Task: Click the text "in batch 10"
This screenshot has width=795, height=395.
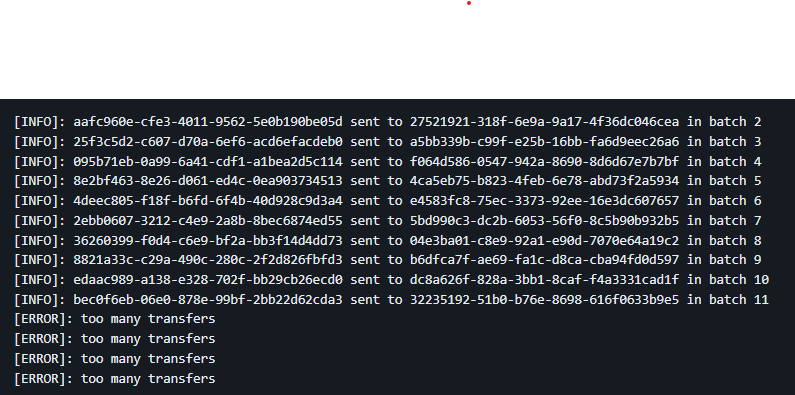Action: [728, 280]
